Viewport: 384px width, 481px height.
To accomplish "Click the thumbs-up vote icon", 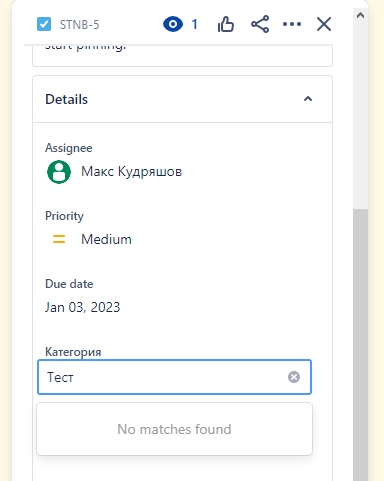I will coord(226,24).
